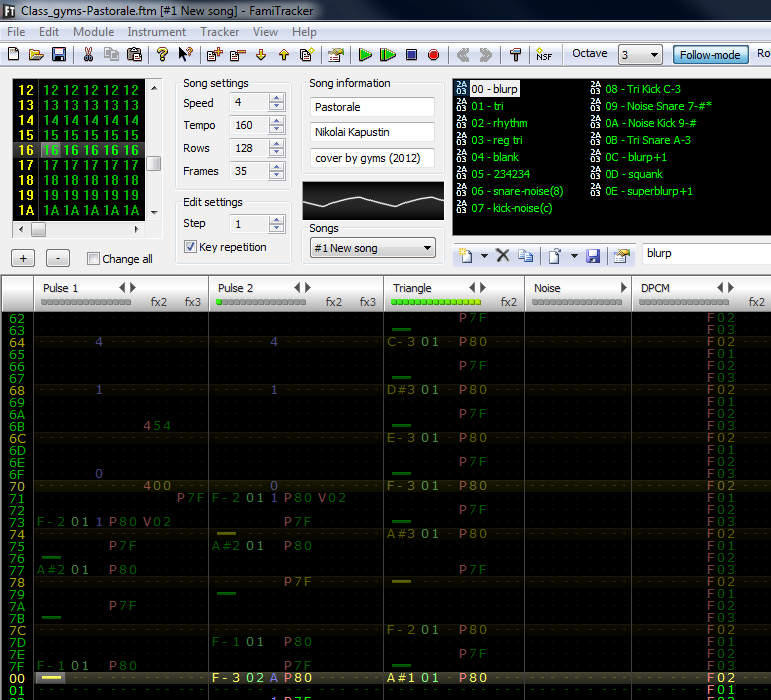This screenshot has width=771, height=700.
Task: Open a file with folder icon
Action: point(36,55)
